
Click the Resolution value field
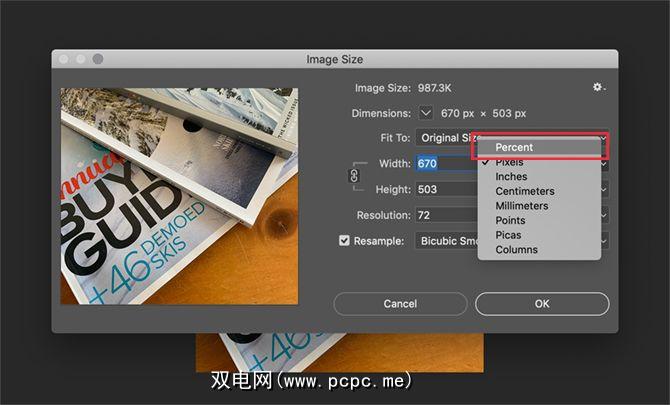[x=447, y=215]
